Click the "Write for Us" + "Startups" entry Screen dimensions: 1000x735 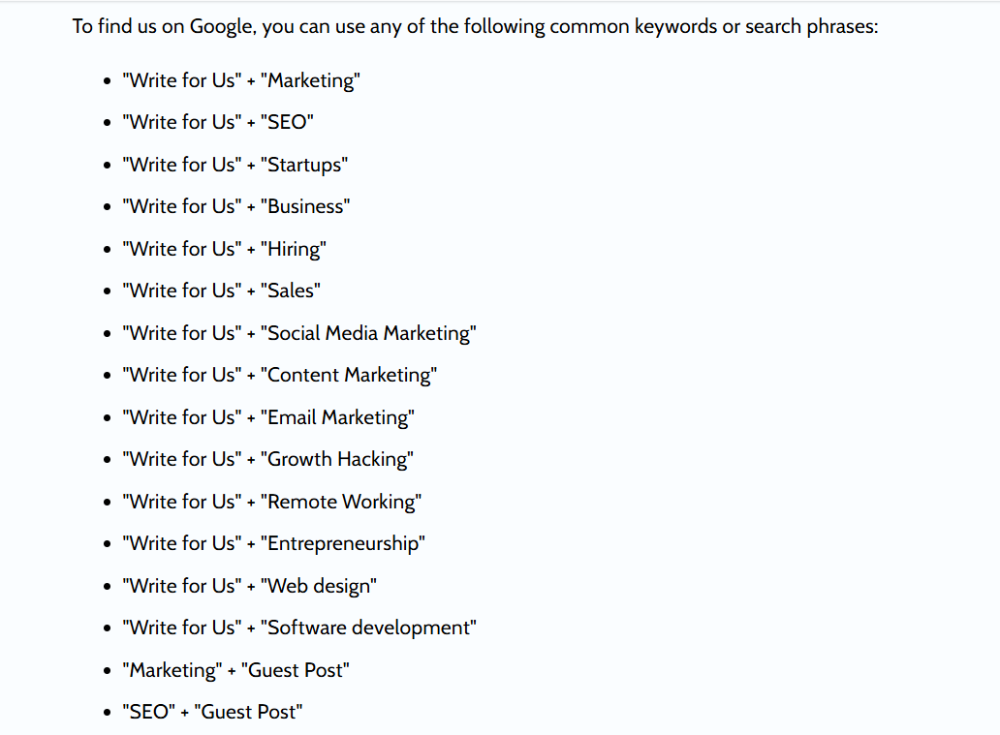pyautogui.click(x=235, y=164)
